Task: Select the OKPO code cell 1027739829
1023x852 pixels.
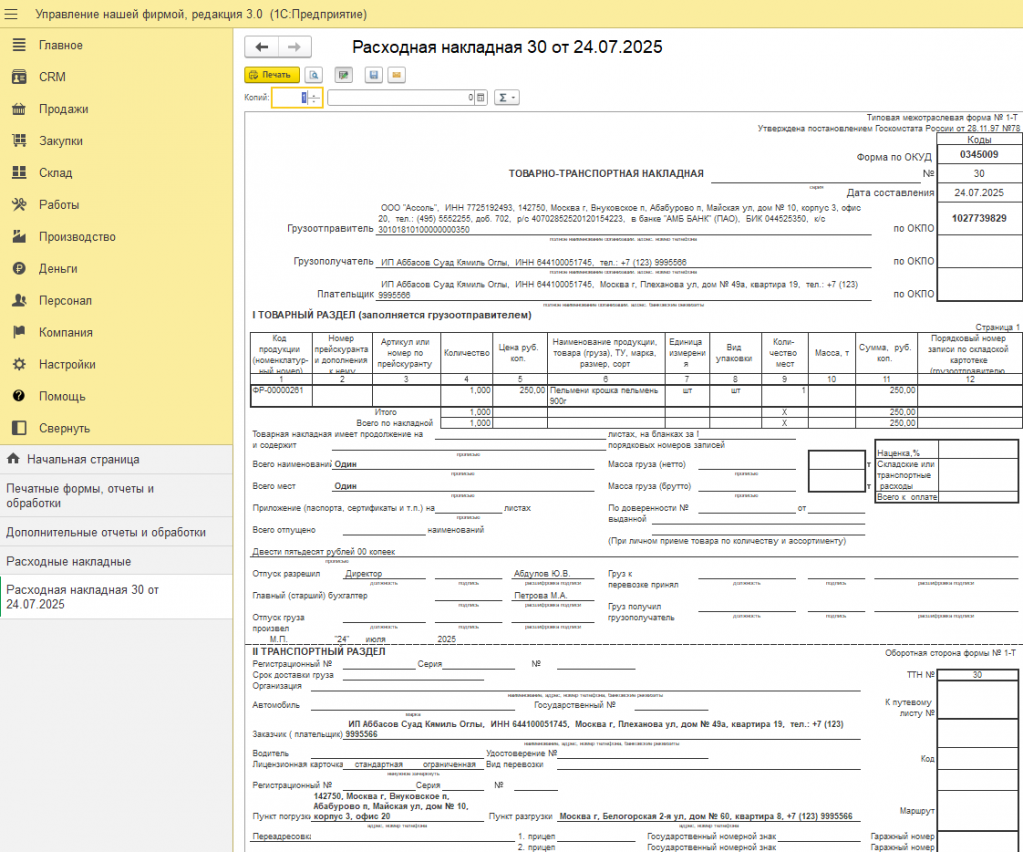Action: pos(979,218)
